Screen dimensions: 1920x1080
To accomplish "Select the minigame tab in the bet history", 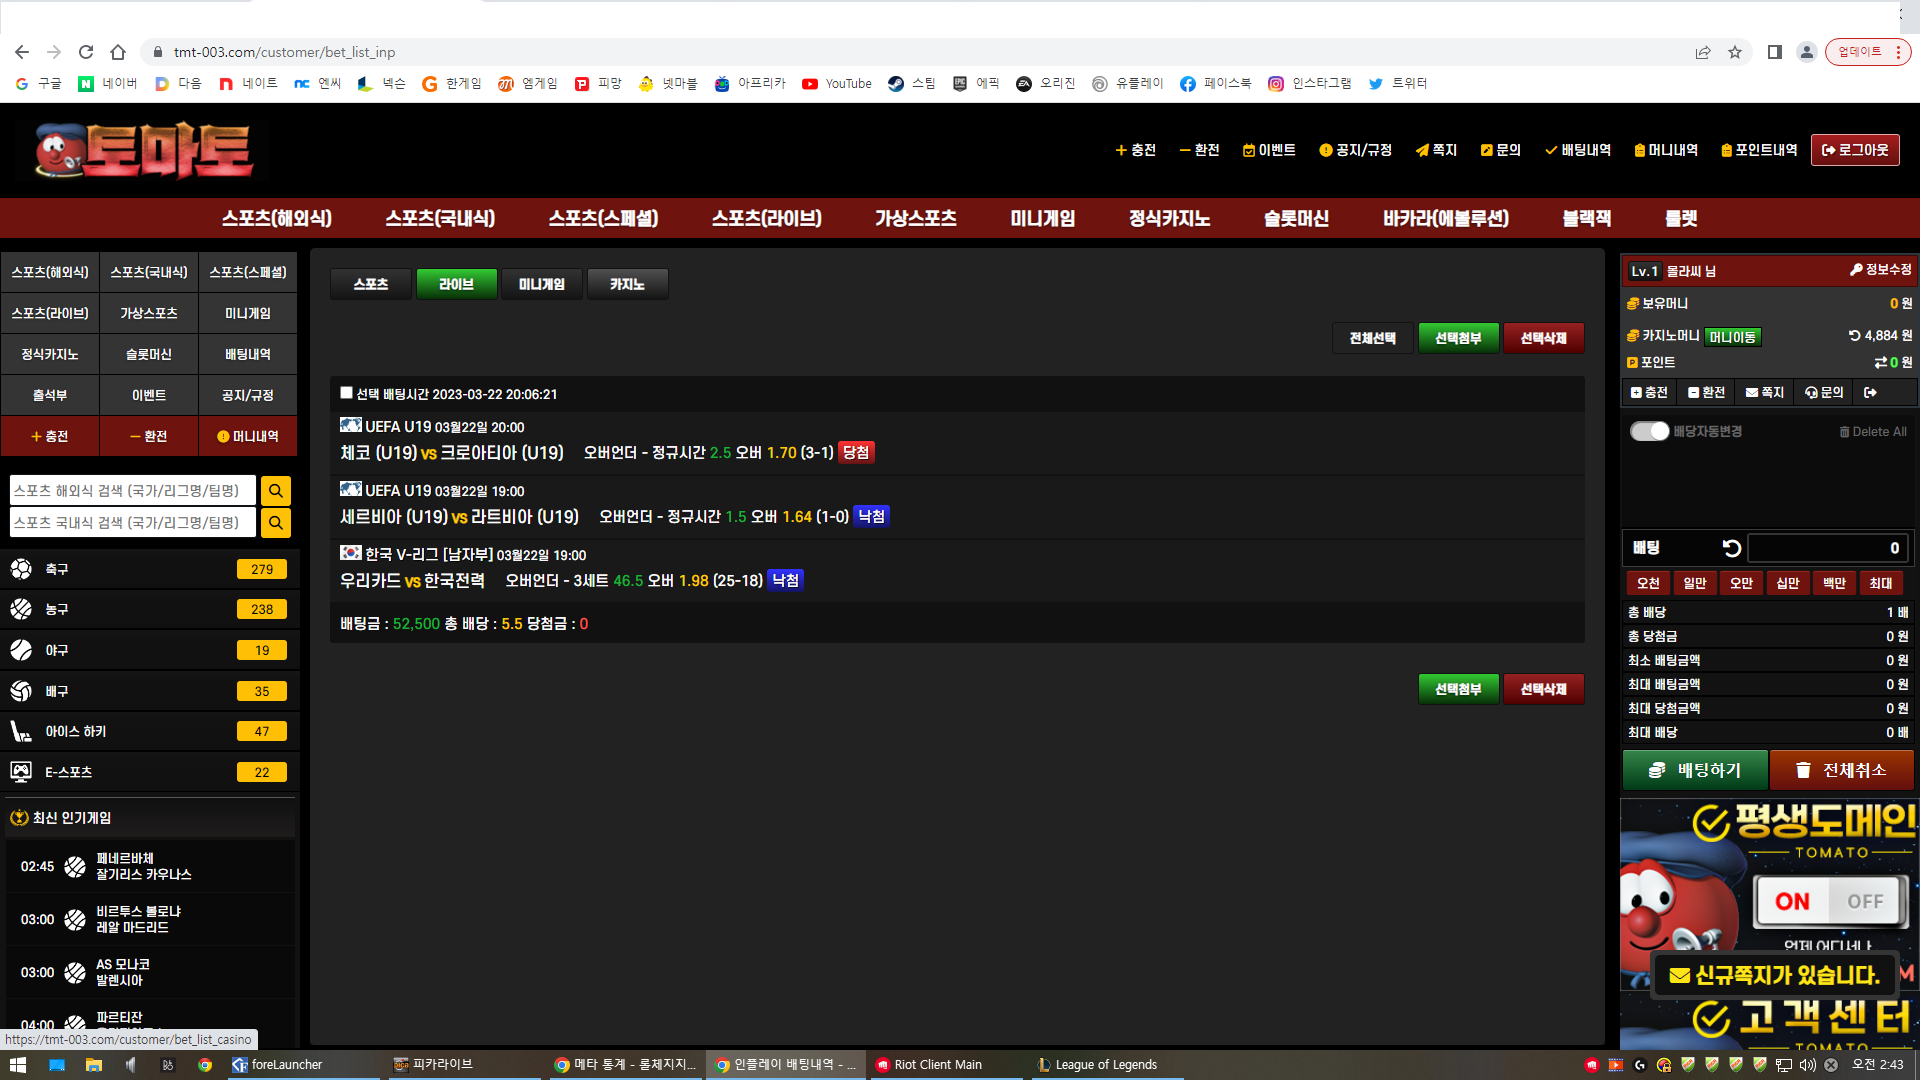I will click(x=542, y=284).
